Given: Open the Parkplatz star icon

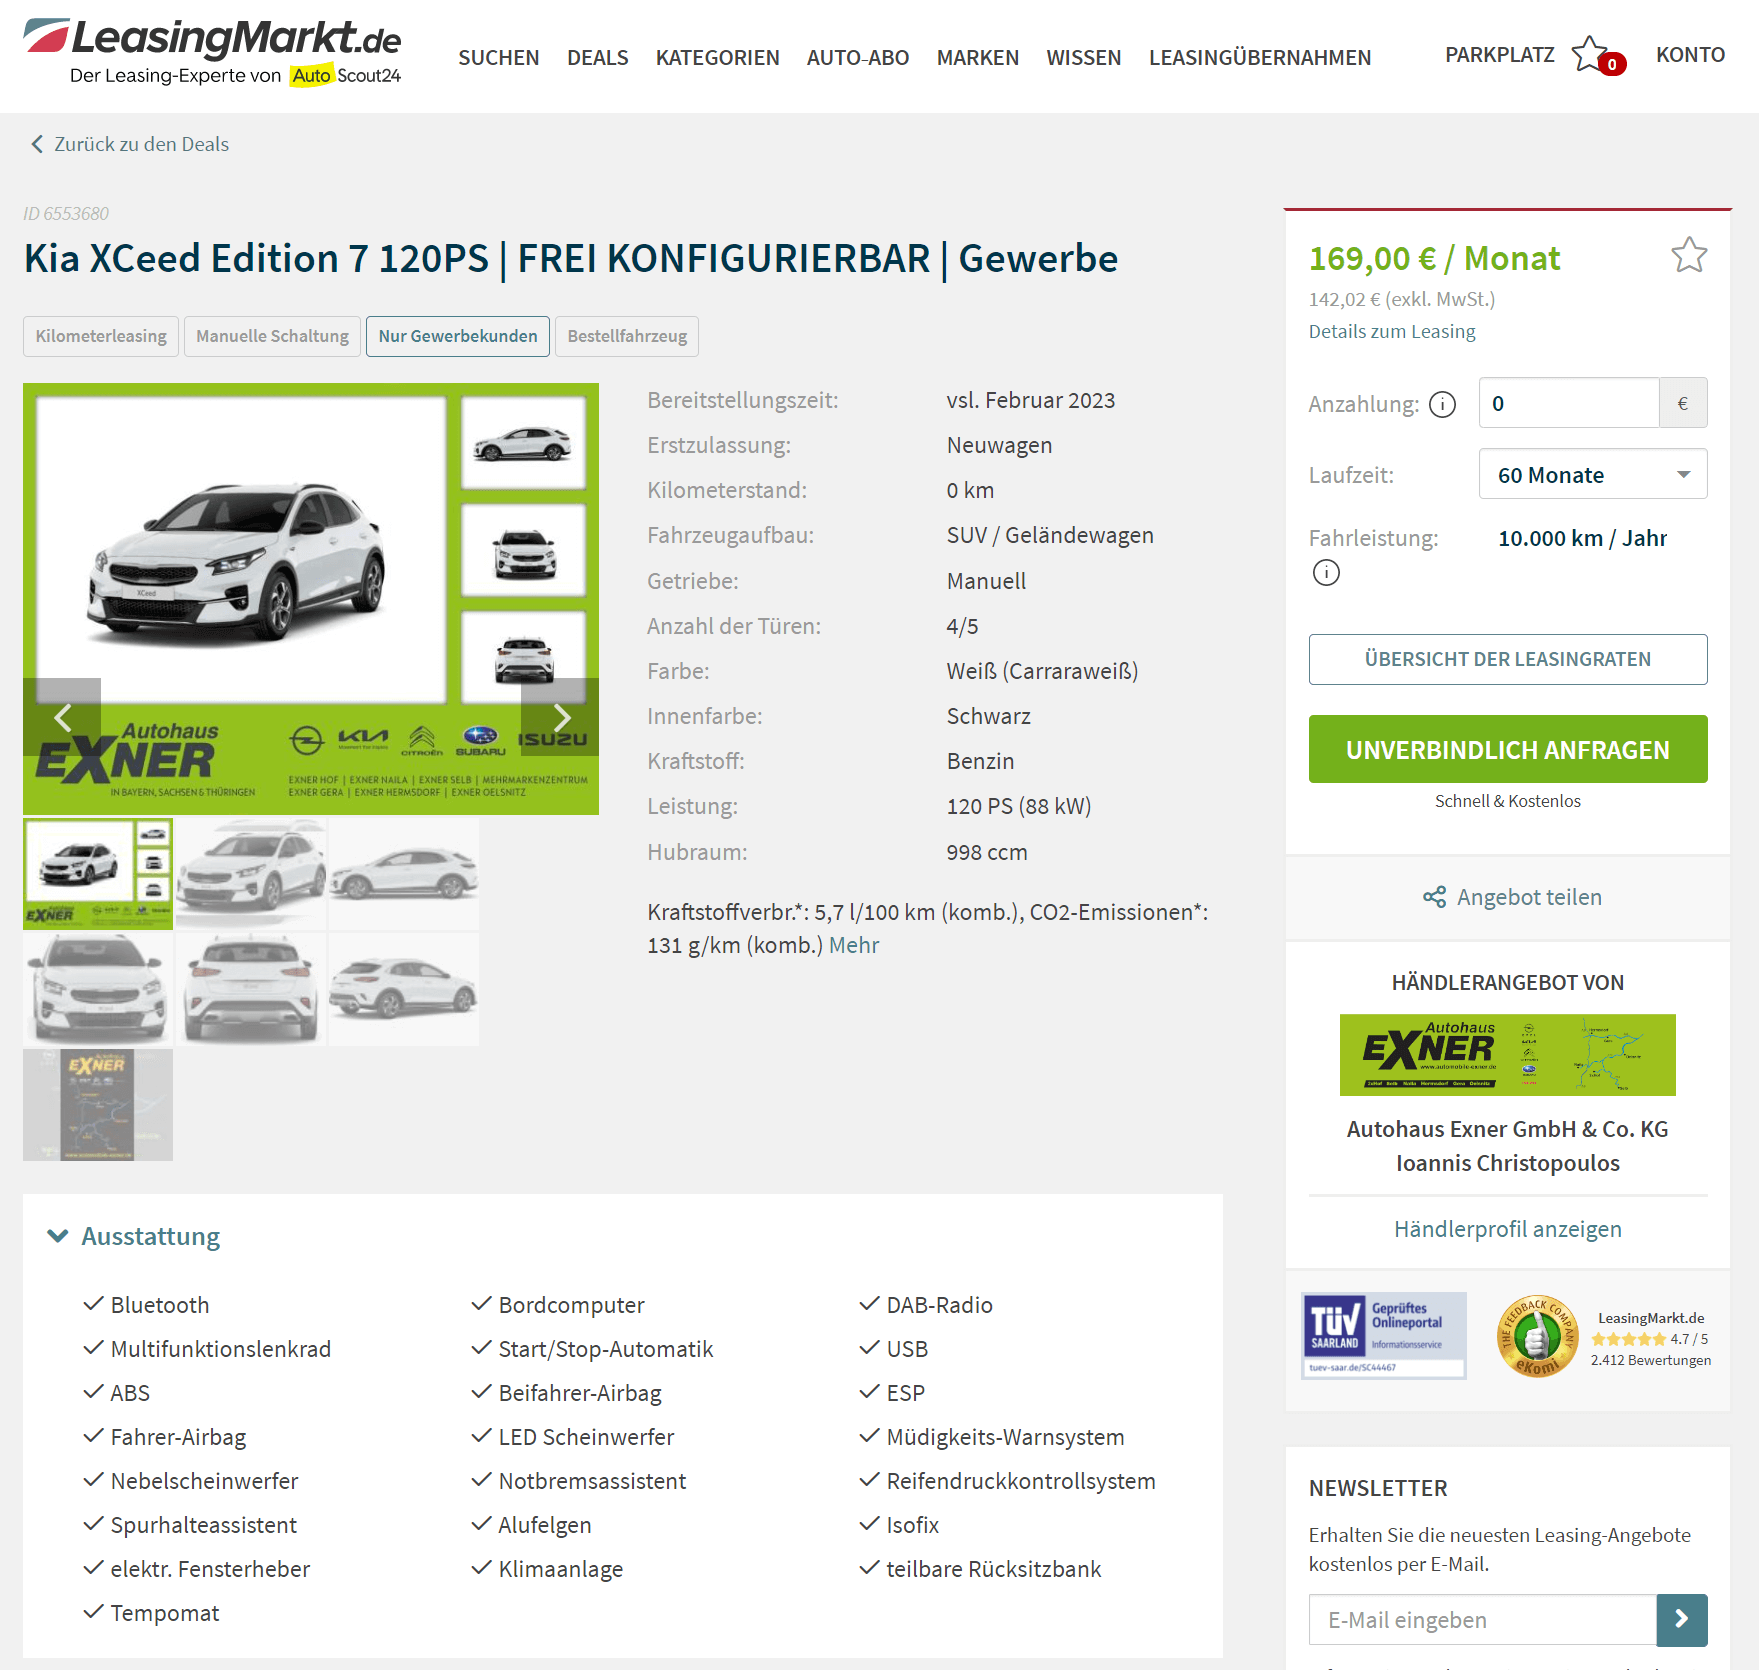Looking at the screenshot, I should [x=1589, y=53].
